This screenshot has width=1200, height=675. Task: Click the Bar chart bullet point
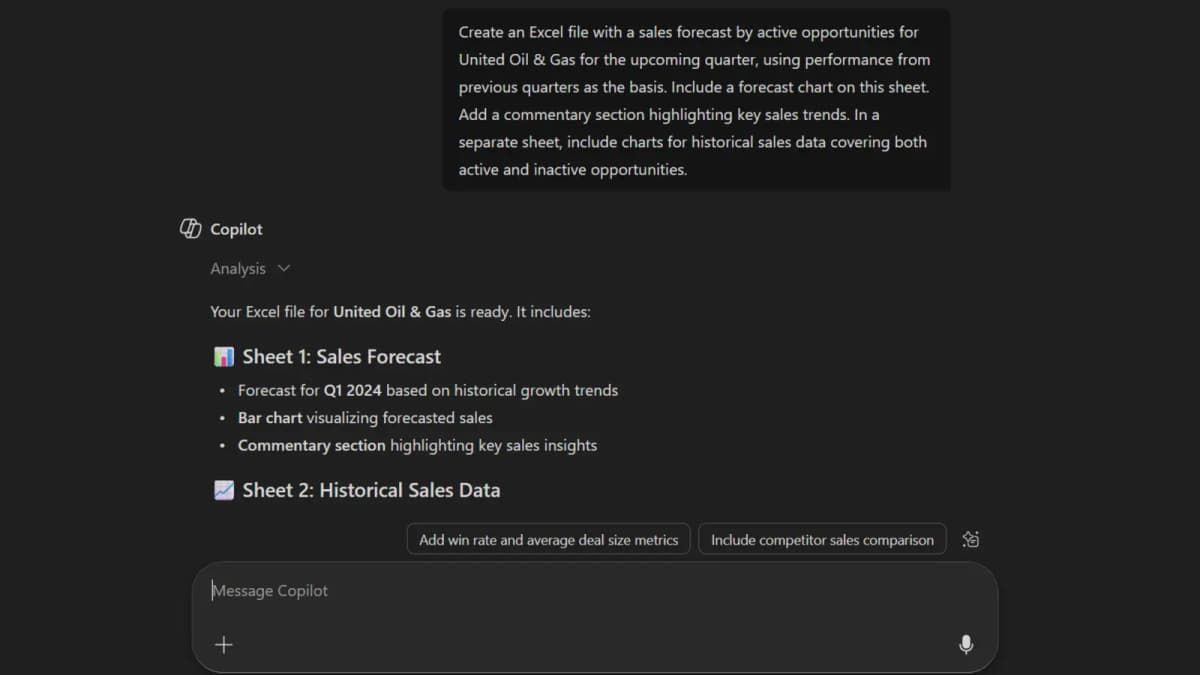click(364, 418)
